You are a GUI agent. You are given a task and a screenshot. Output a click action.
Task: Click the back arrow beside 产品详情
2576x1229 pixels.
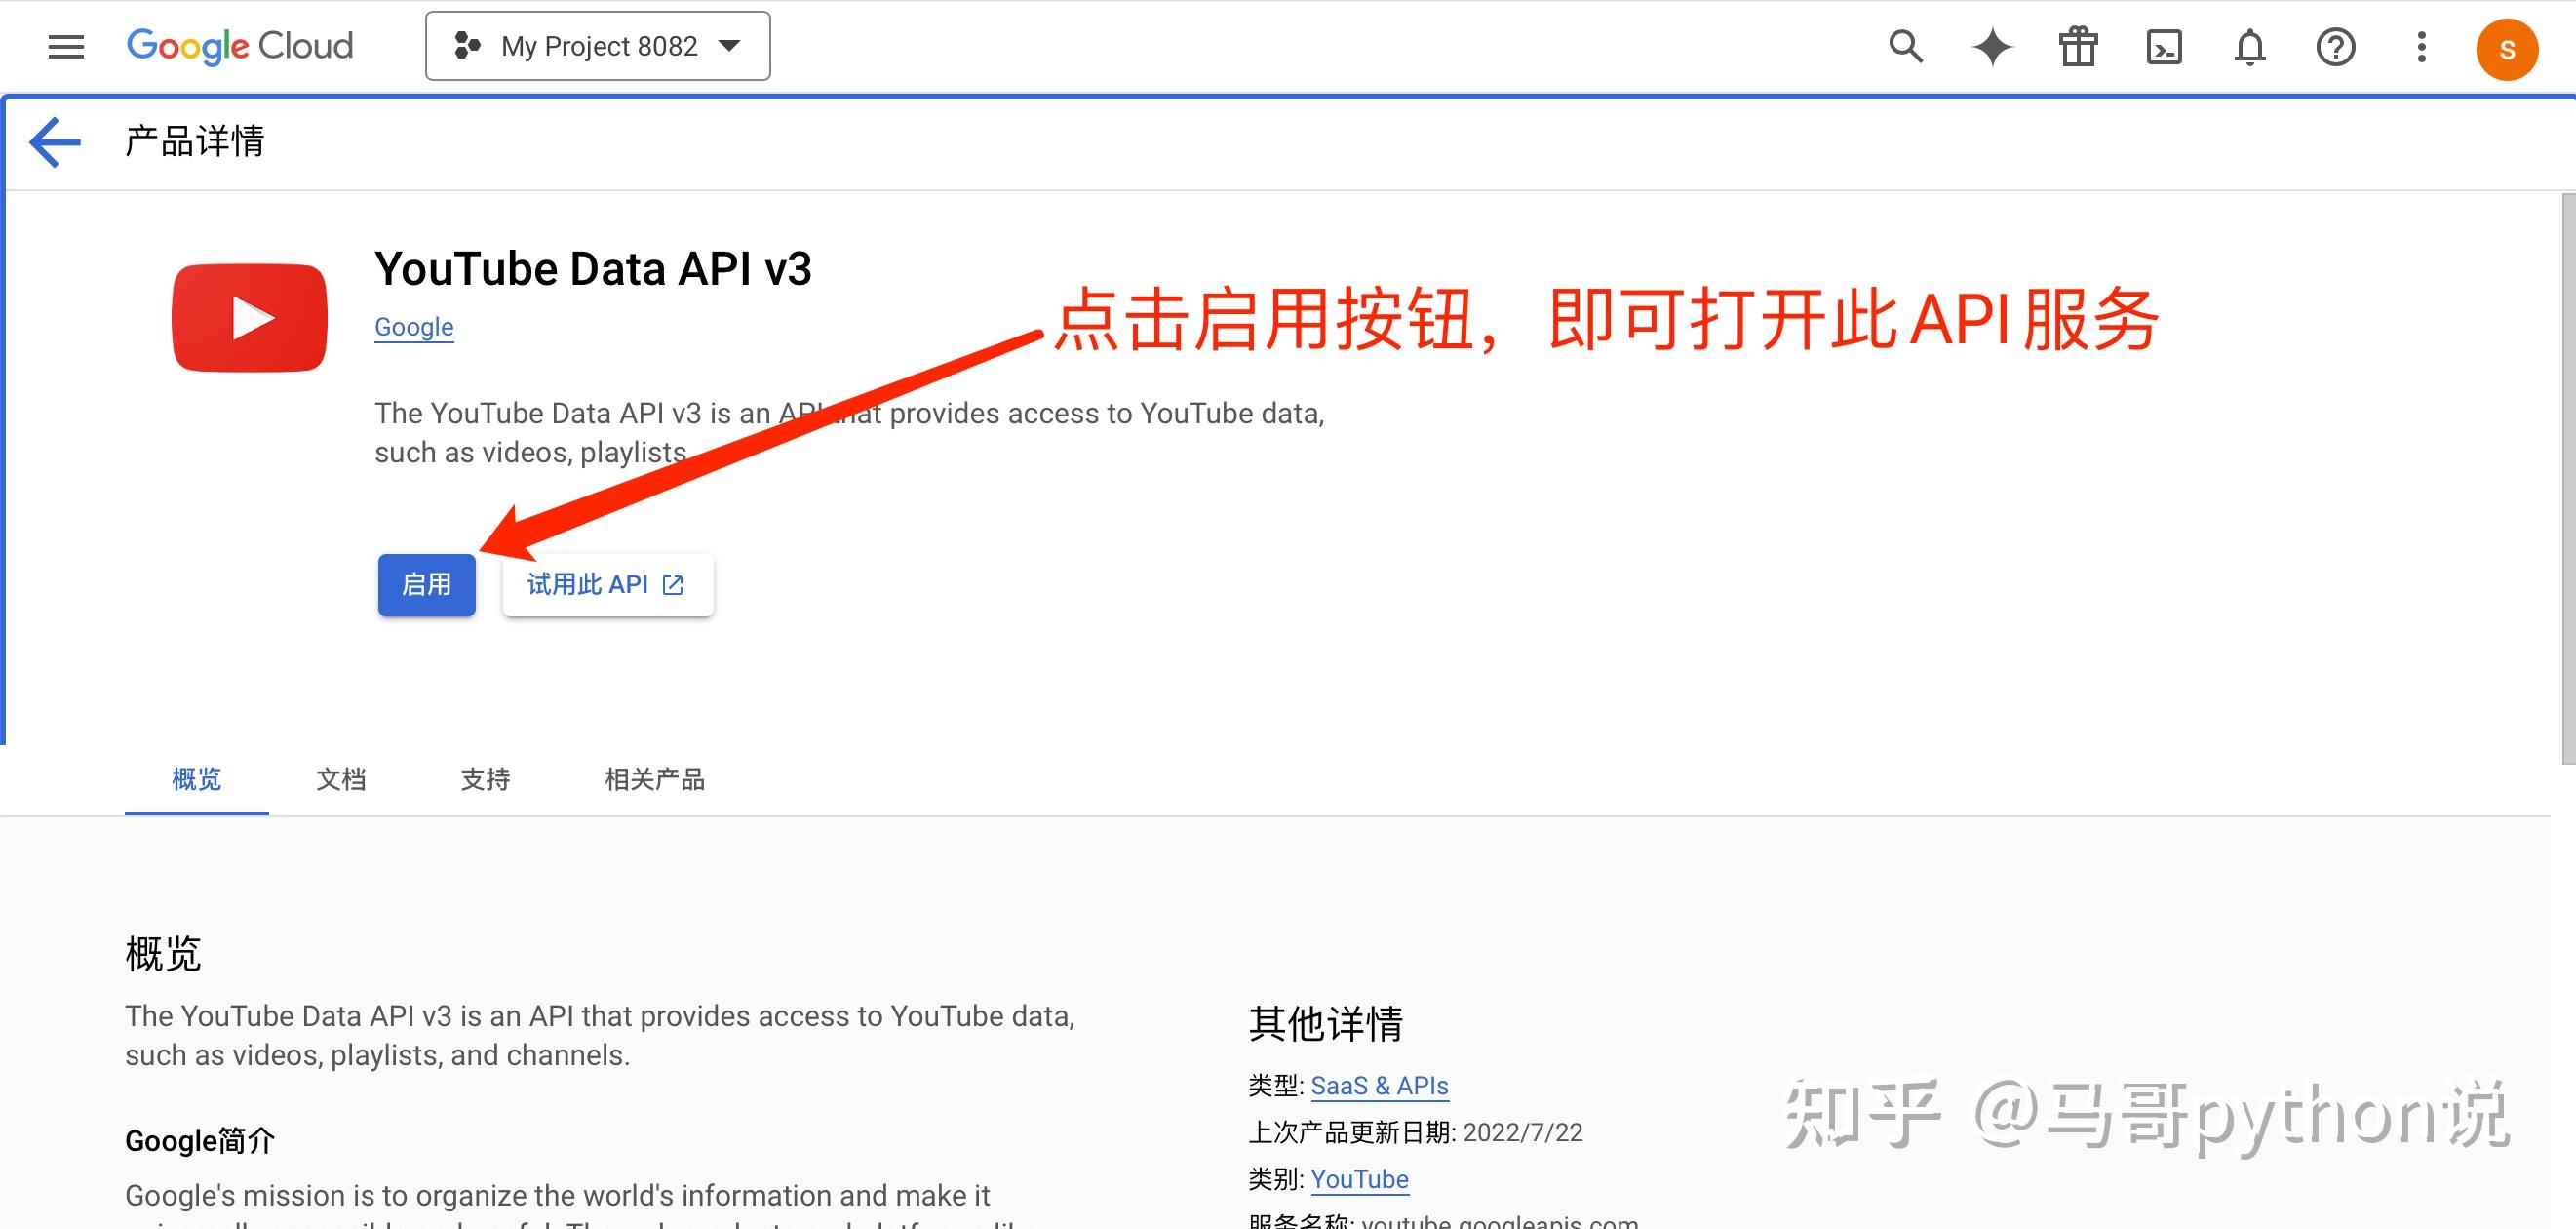pyautogui.click(x=54, y=141)
